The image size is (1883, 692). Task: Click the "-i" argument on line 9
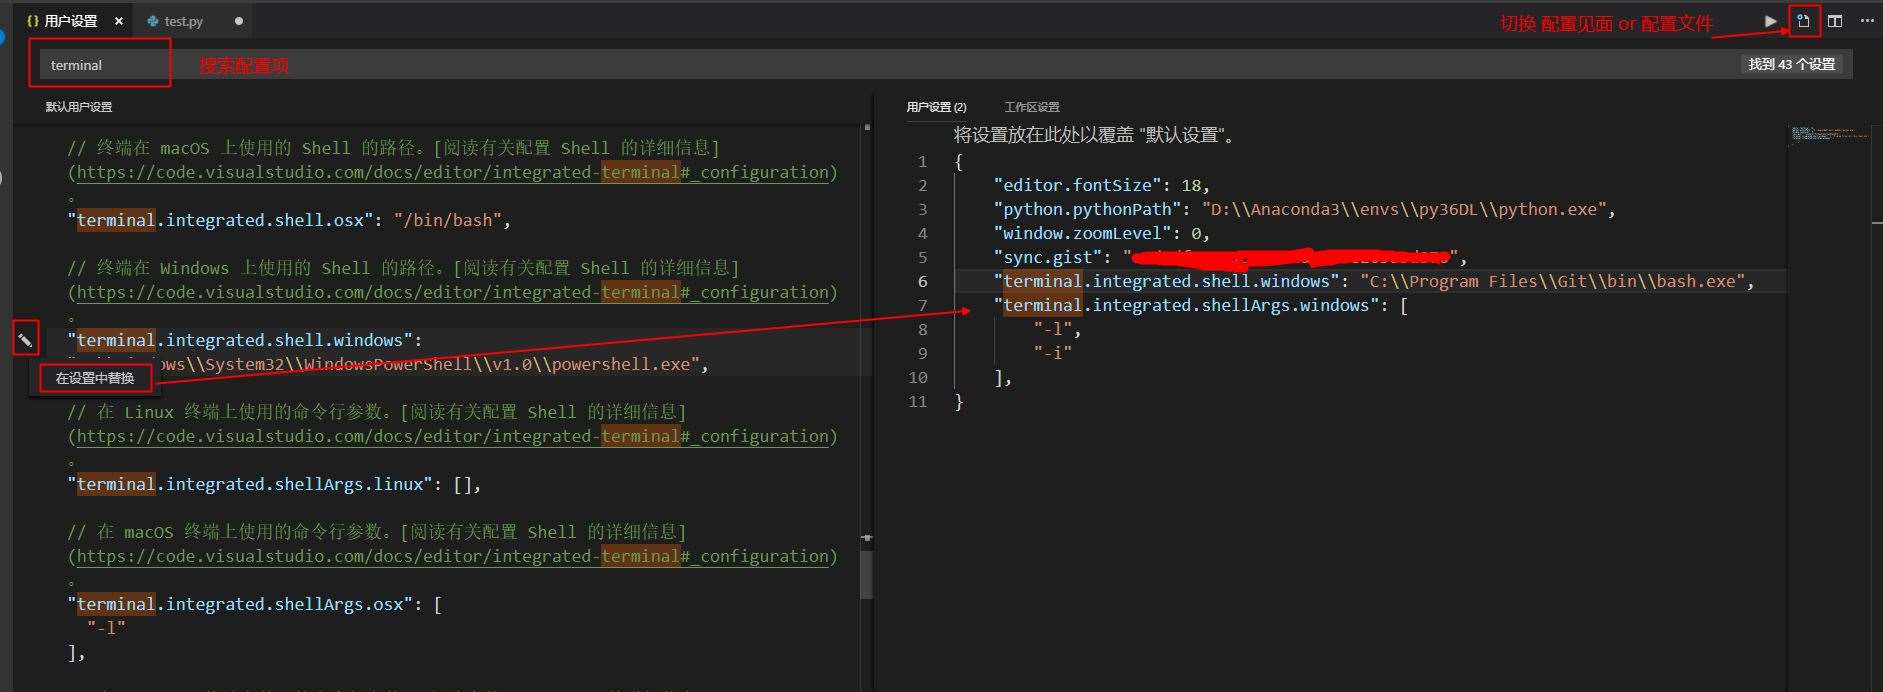[x=1053, y=353]
